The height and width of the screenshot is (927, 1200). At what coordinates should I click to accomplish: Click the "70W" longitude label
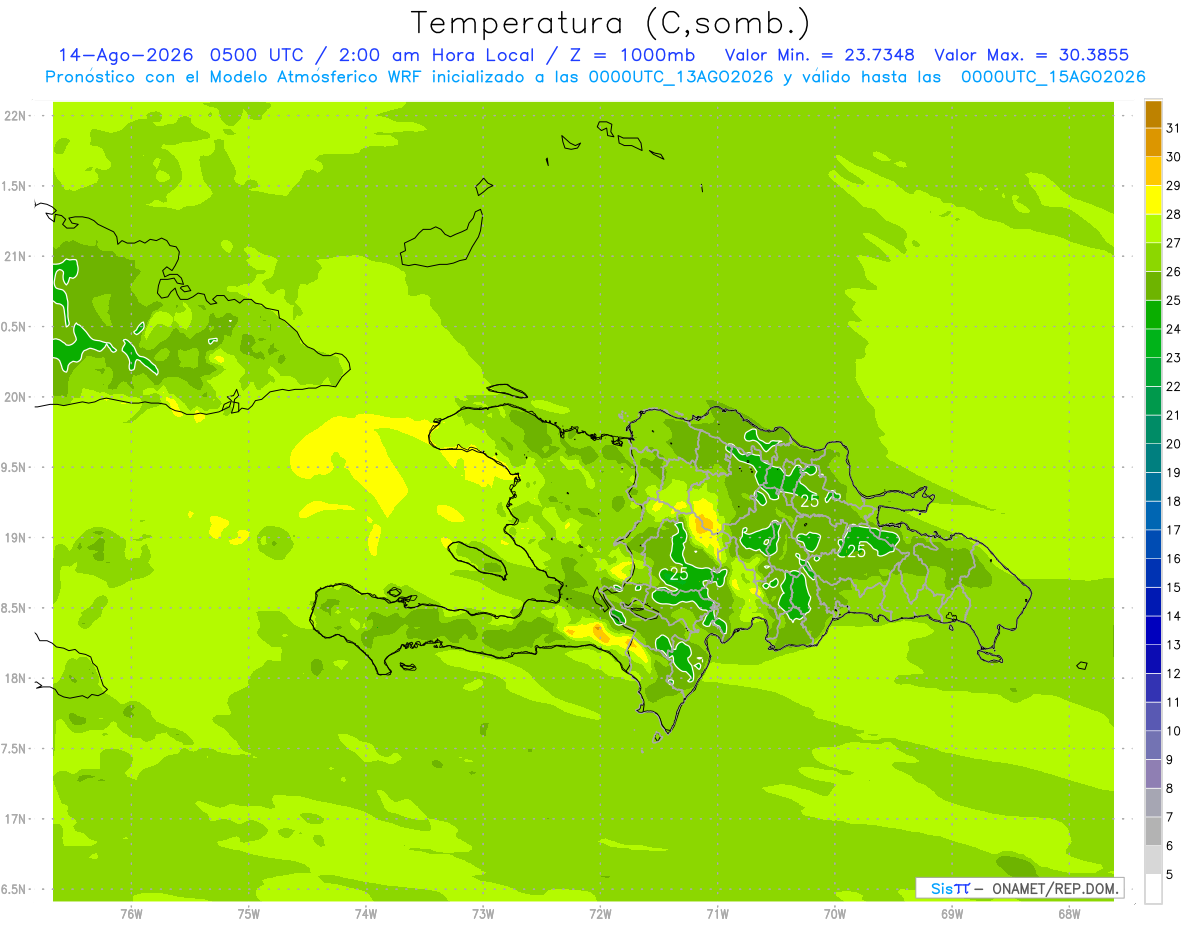835,915
